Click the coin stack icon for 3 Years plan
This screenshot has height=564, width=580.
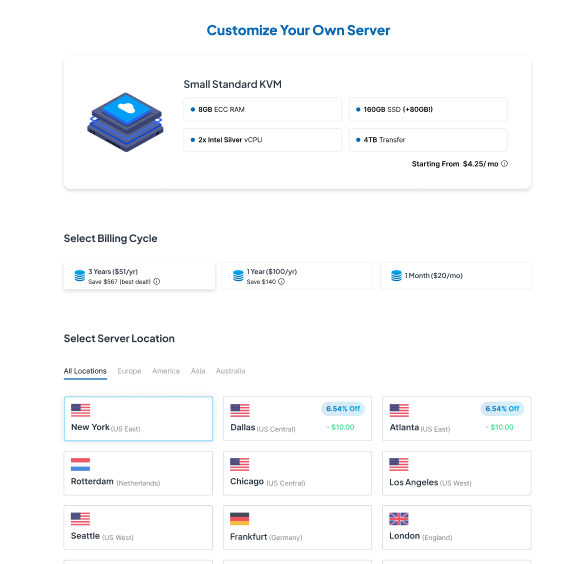pyautogui.click(x=80, y=276)
